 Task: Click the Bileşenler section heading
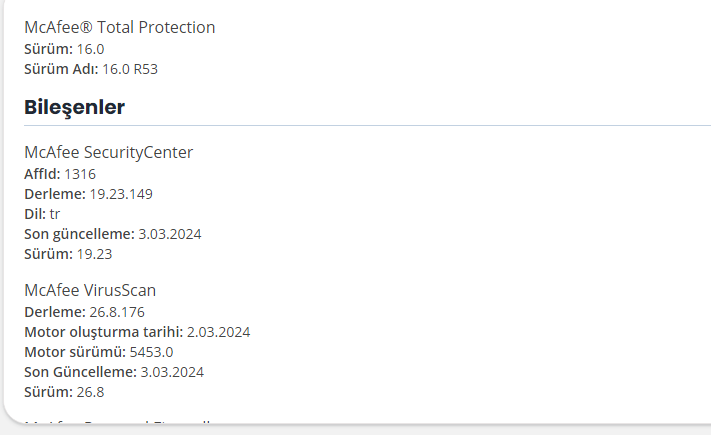pyautogui.click(x=74, y=106)
